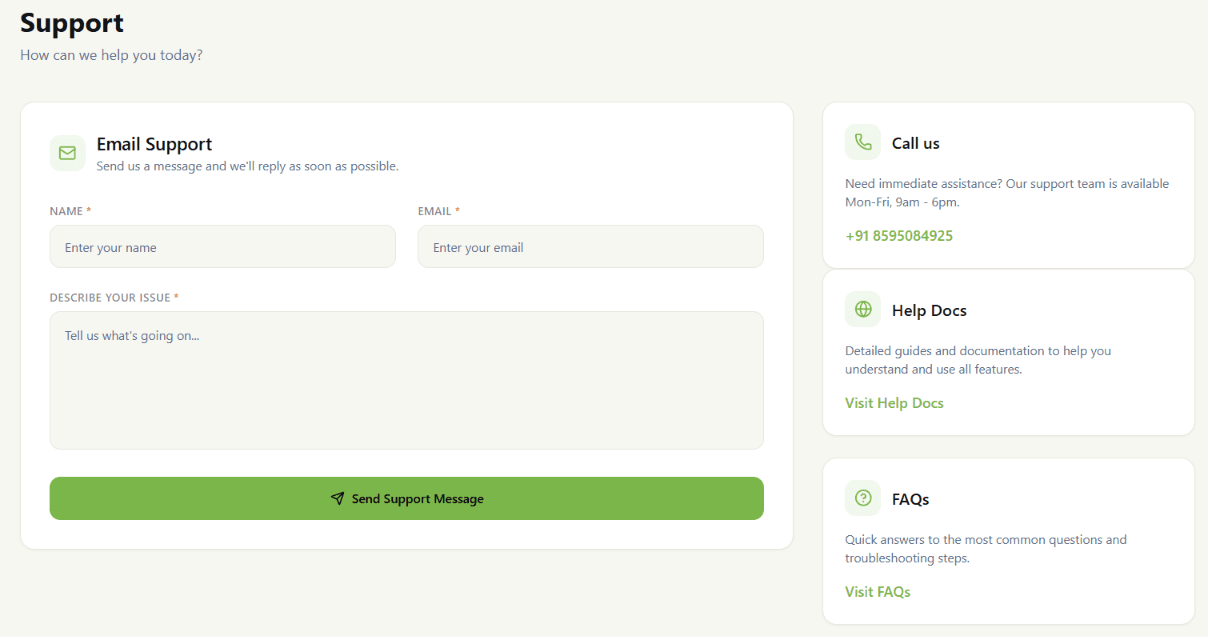Click the Help Docs card title
The image size is (1208, 637).
[x=929, y=310]
